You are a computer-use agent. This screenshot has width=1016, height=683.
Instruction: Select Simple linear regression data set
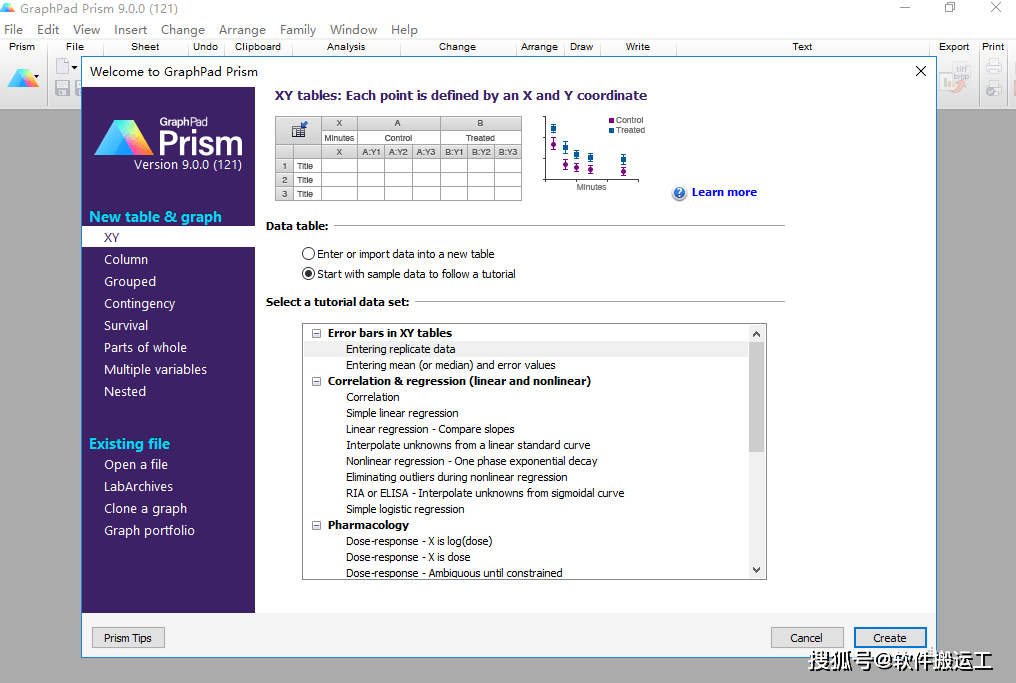(402, 413)
